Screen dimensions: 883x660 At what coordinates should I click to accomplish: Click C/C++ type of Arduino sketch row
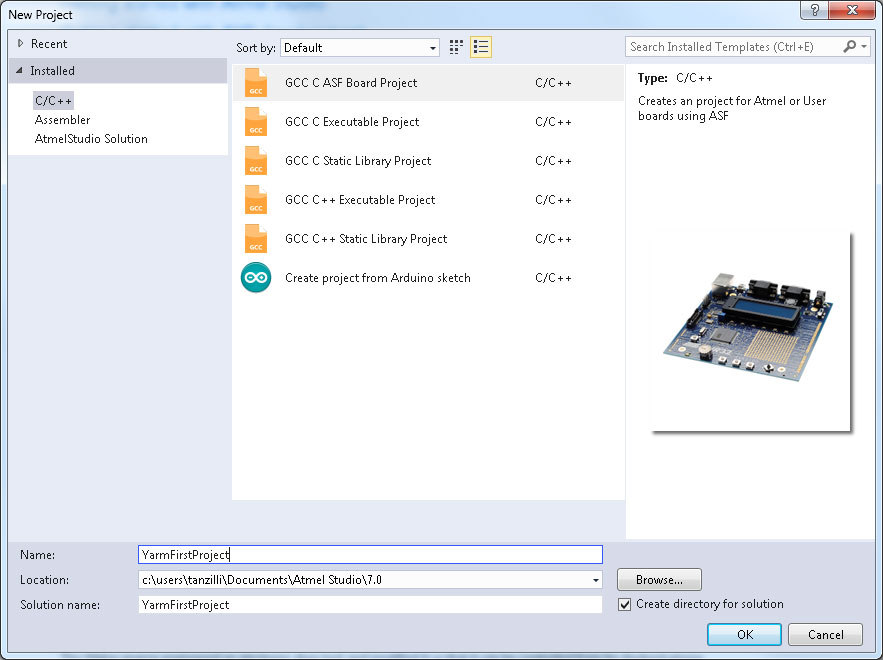553,278
